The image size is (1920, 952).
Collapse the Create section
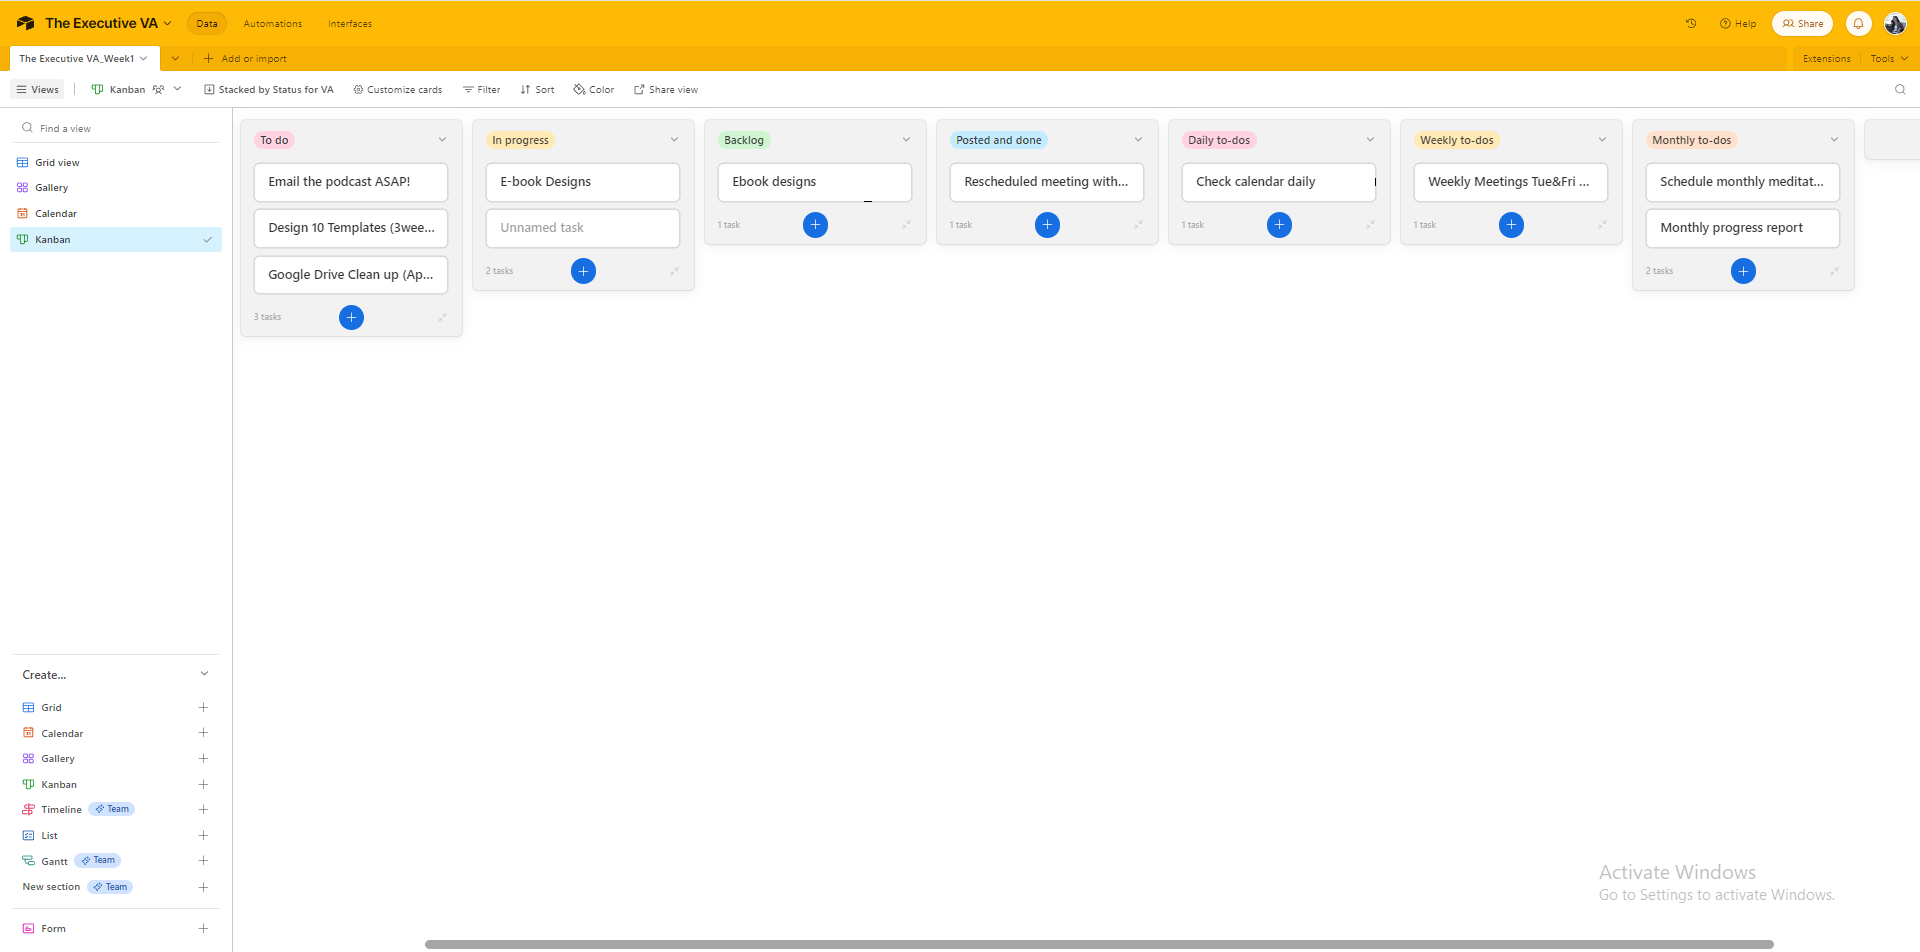(x=204, y=674)
